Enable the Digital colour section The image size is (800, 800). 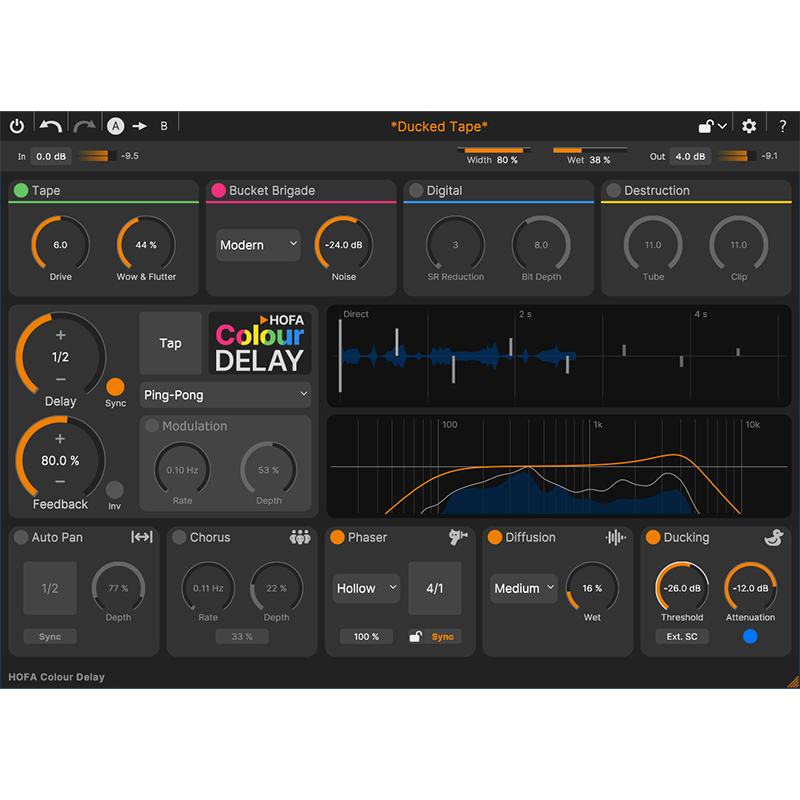coord(415,190)
